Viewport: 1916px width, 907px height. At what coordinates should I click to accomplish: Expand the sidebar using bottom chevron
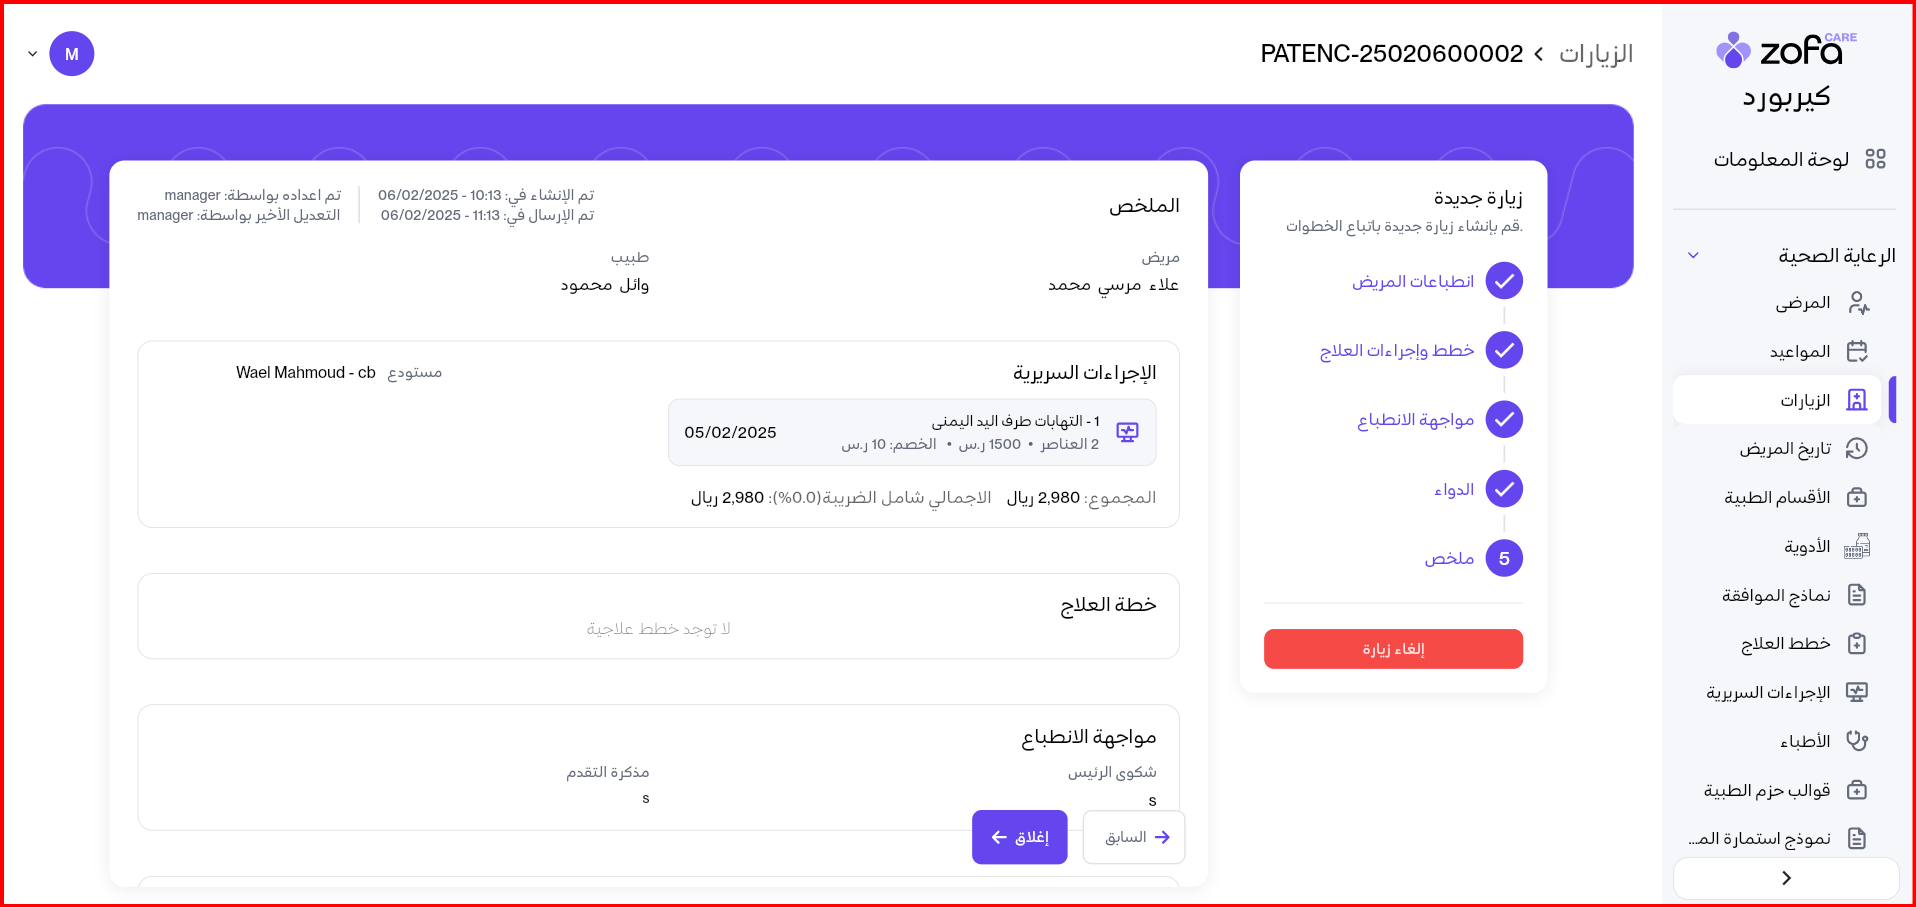coord(1786,878)
